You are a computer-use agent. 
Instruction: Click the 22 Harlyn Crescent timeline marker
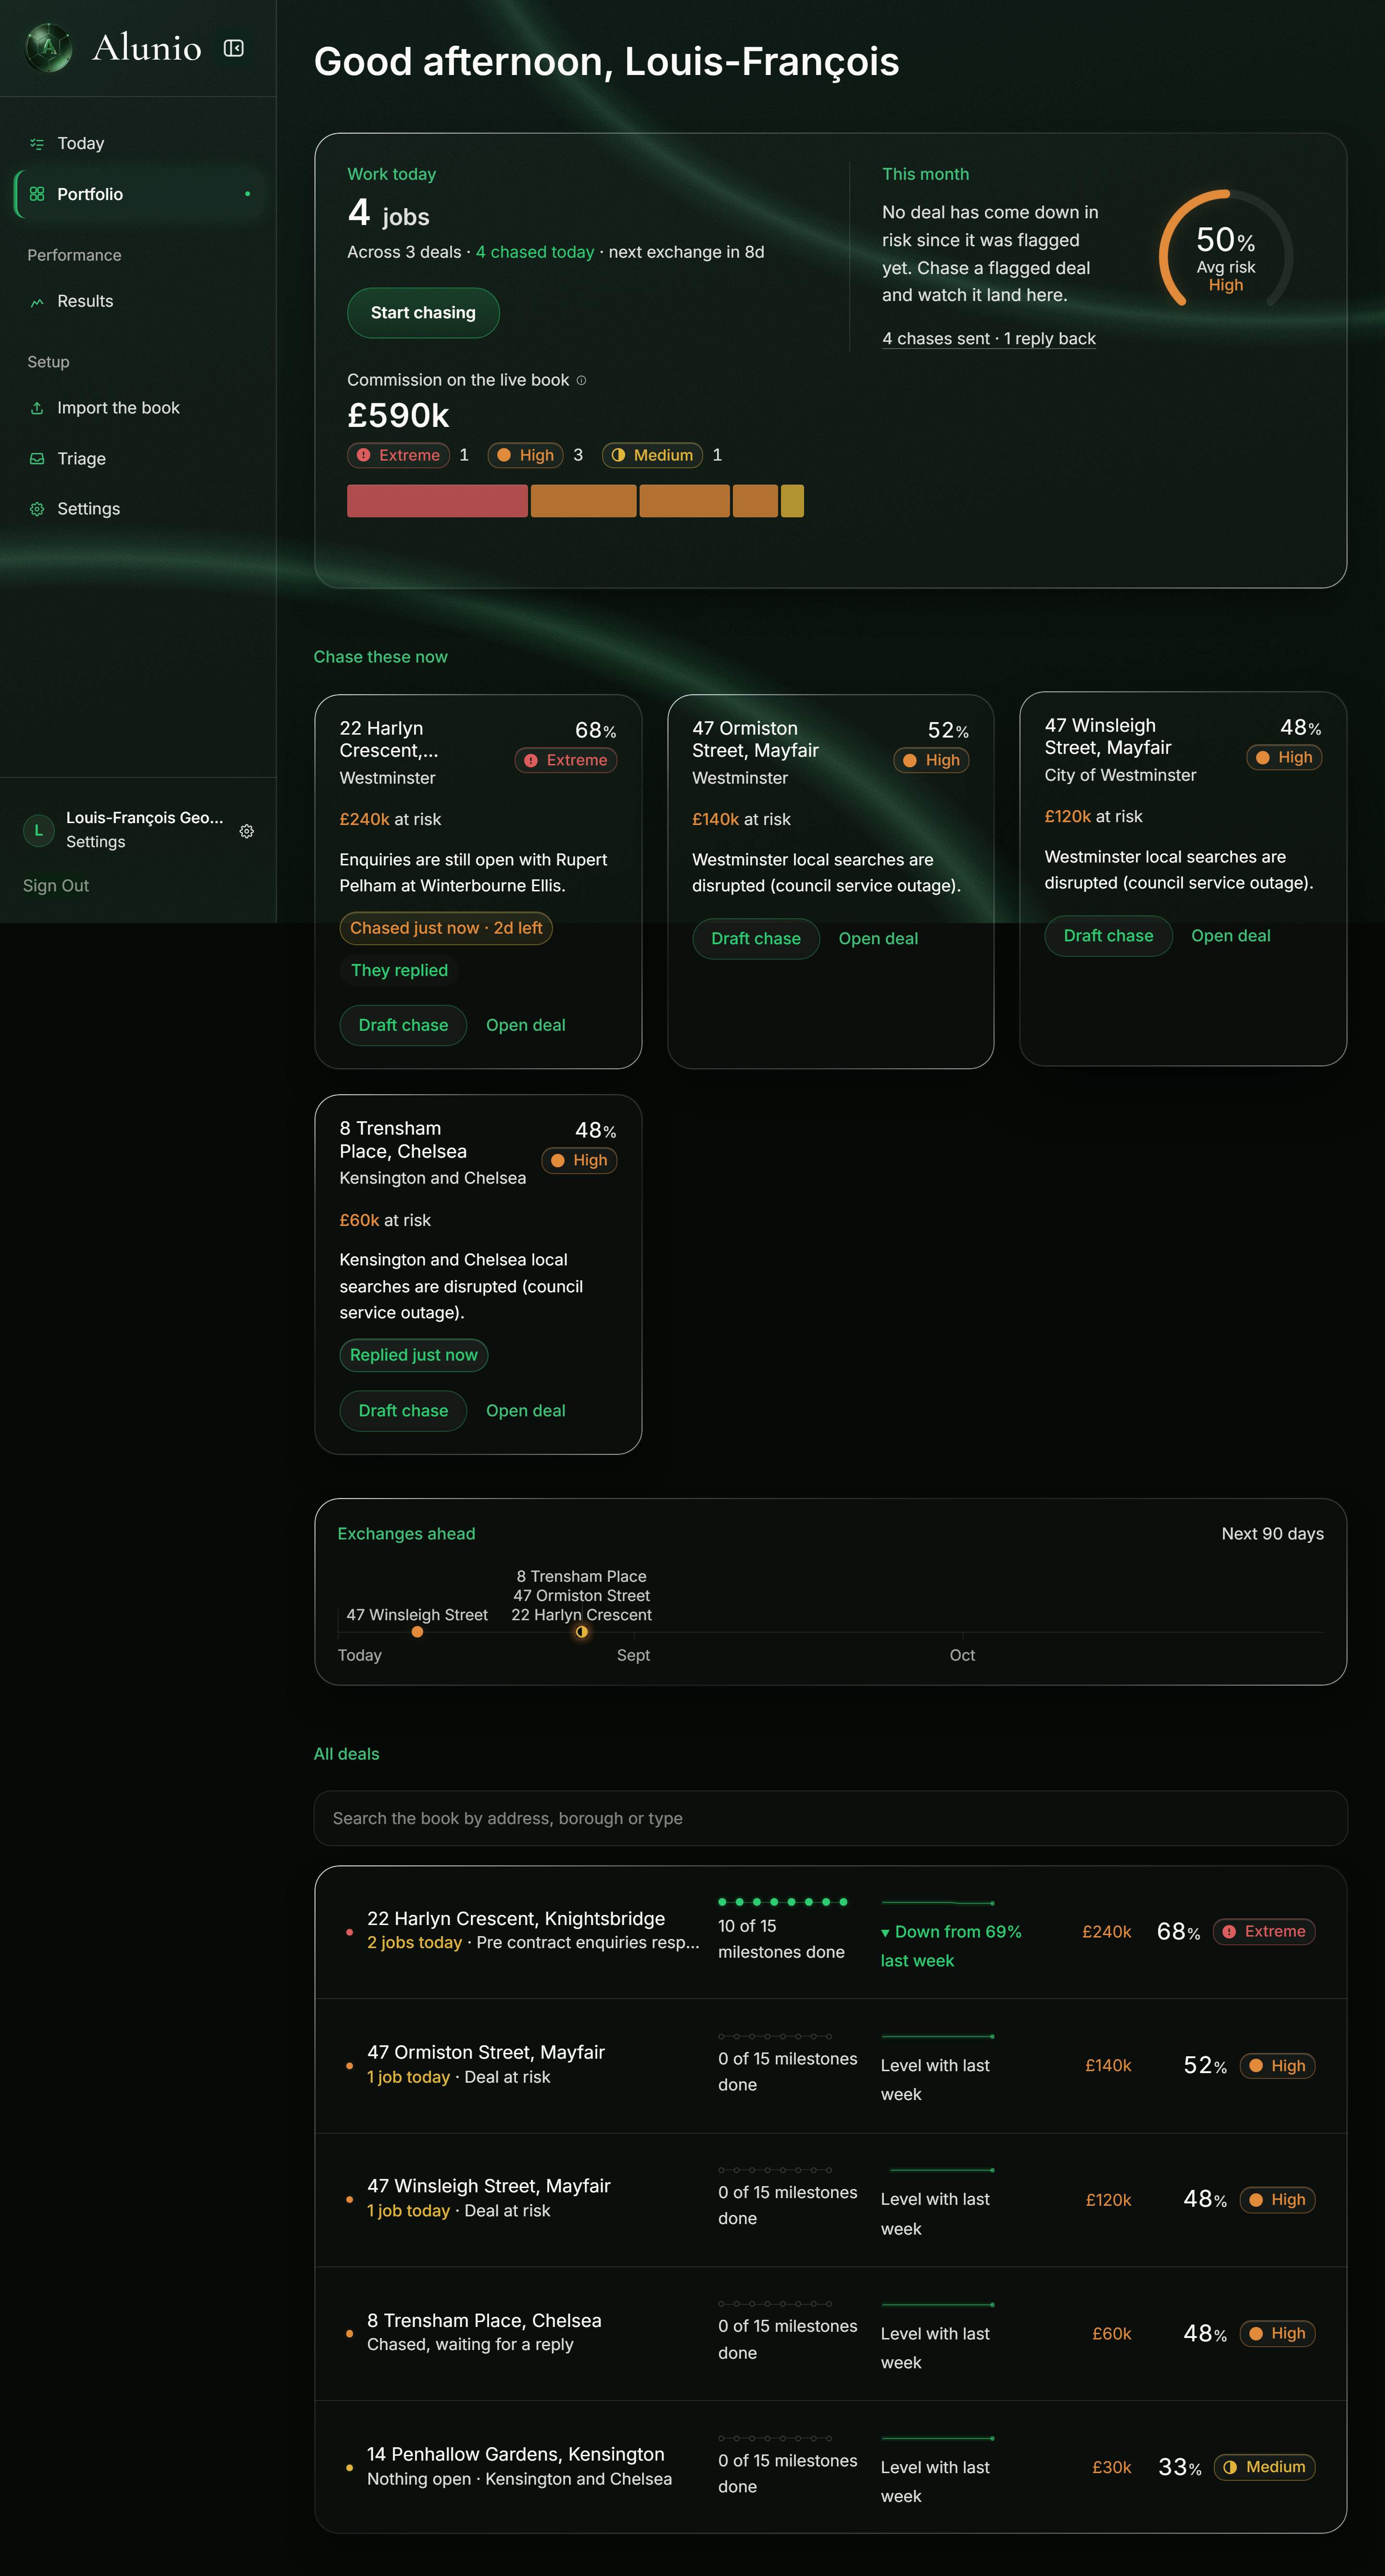click(581, 1632)
